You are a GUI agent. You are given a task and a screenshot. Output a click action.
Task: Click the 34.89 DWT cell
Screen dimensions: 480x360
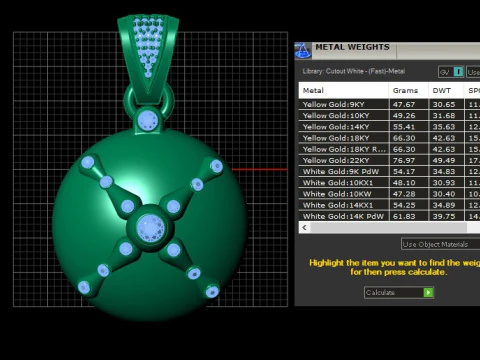click(446, 205)
